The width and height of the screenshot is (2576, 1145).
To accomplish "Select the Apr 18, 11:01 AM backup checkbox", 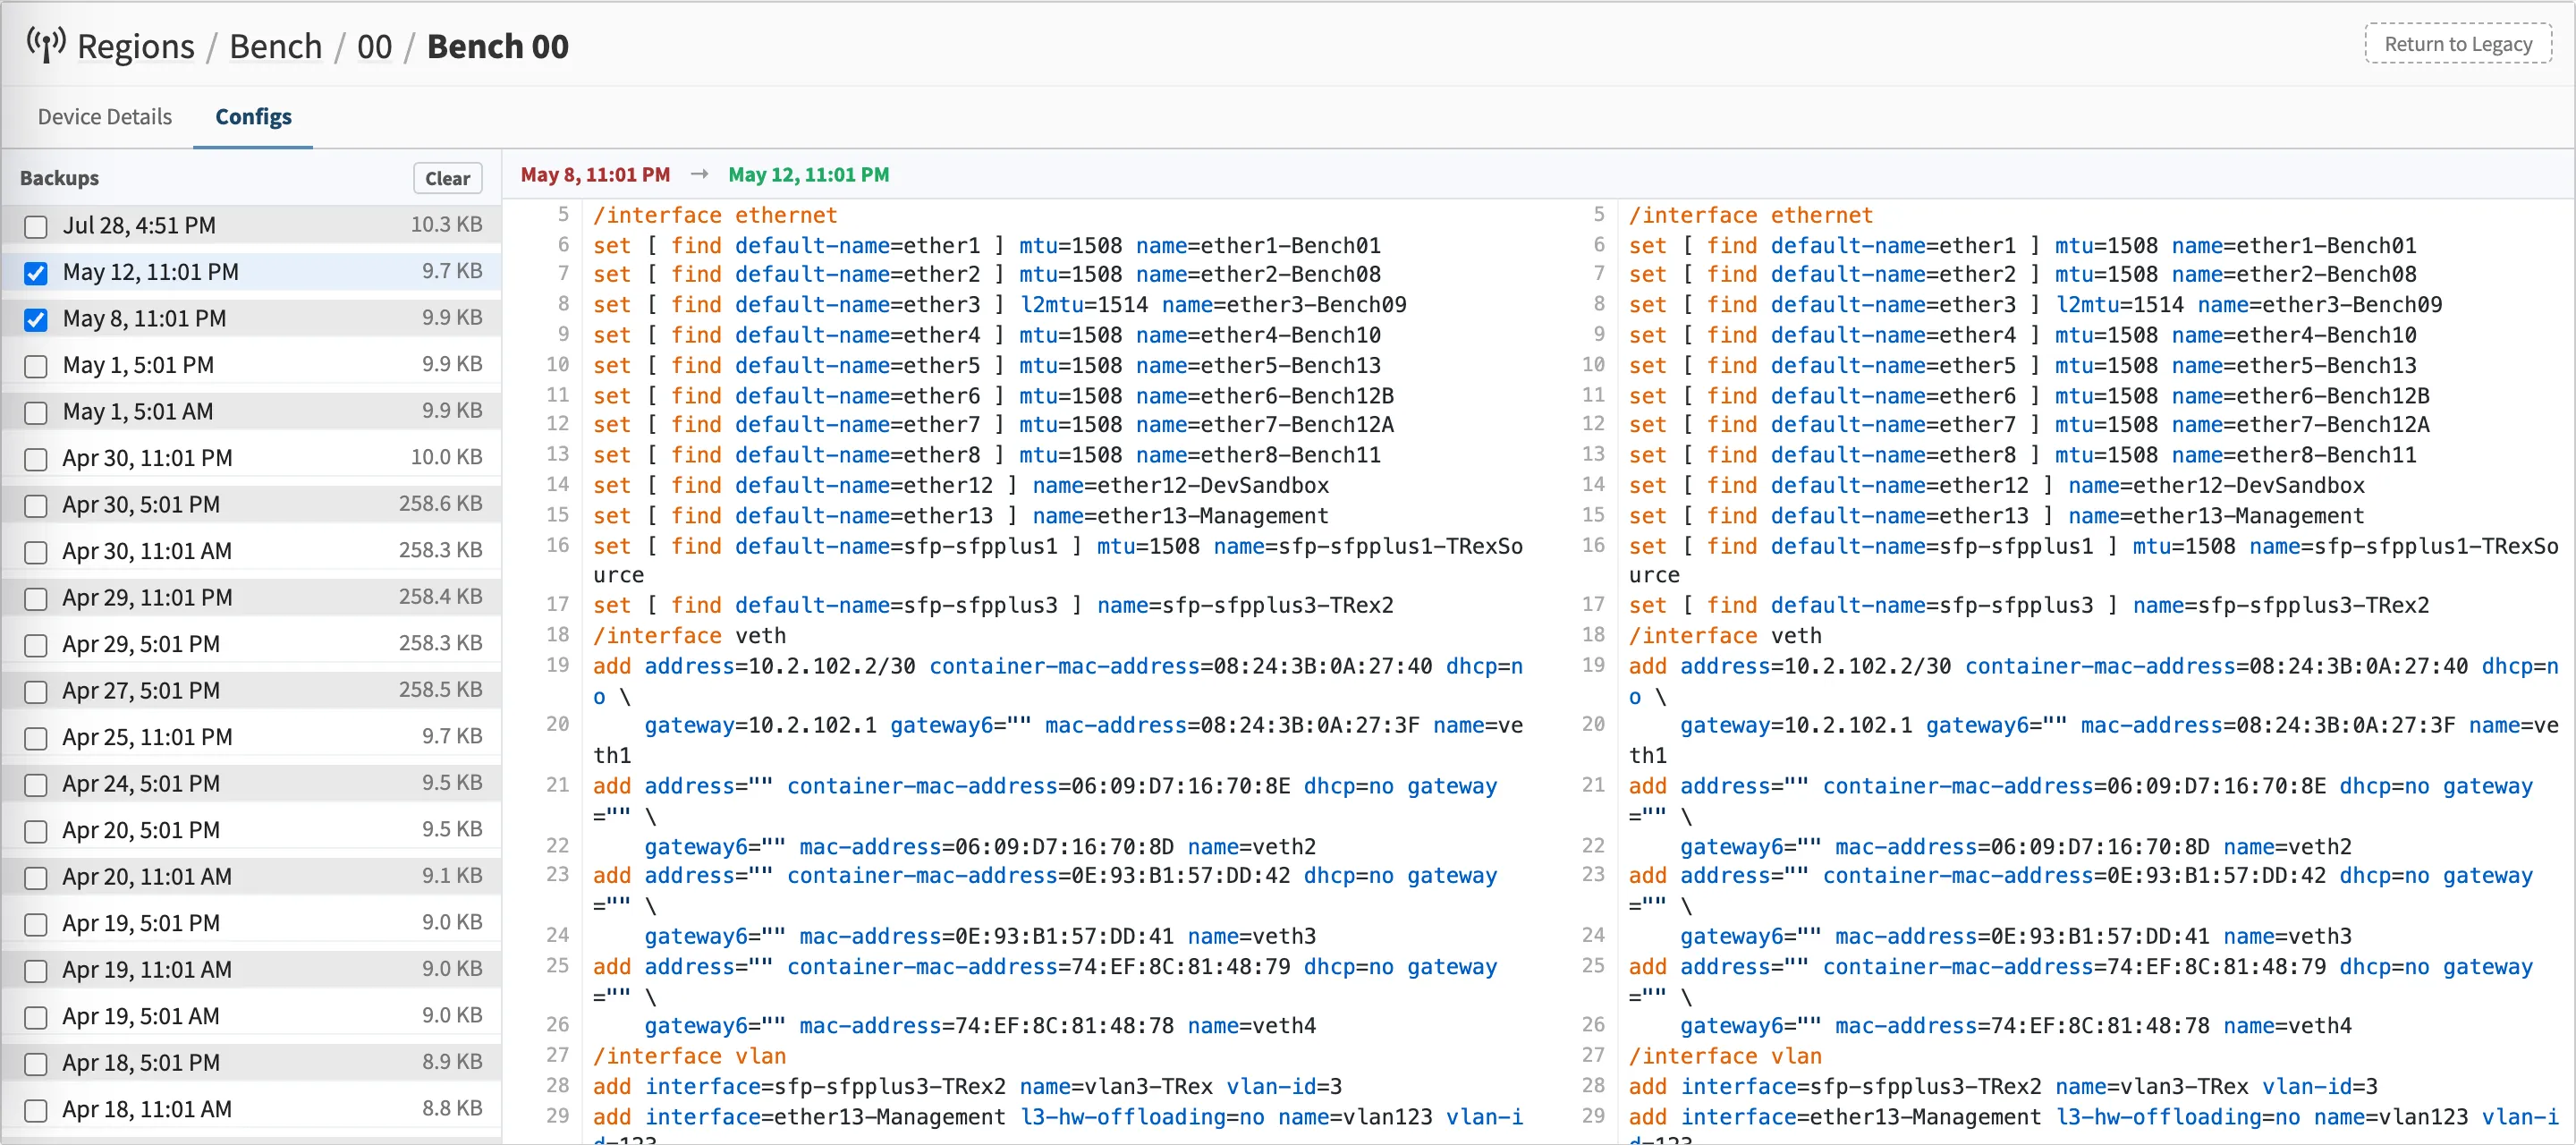I will point(36,1110).
